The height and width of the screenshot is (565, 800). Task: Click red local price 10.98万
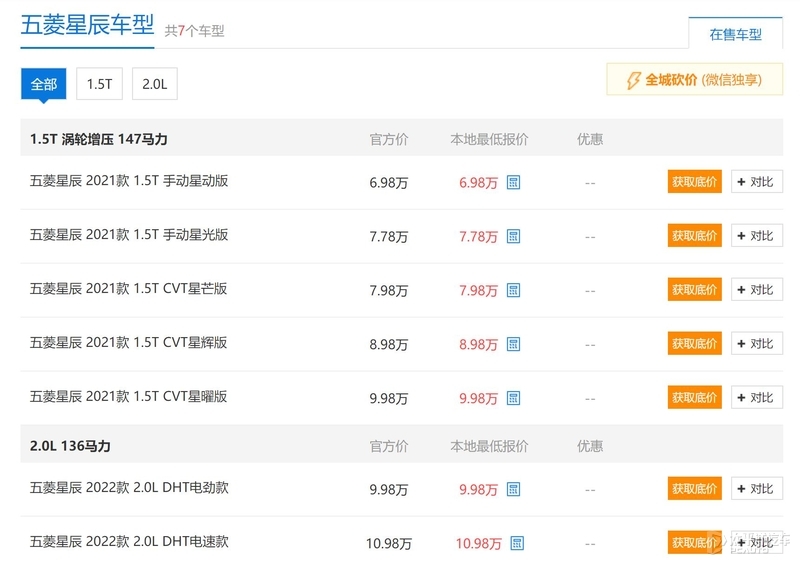tap(479, 544)
